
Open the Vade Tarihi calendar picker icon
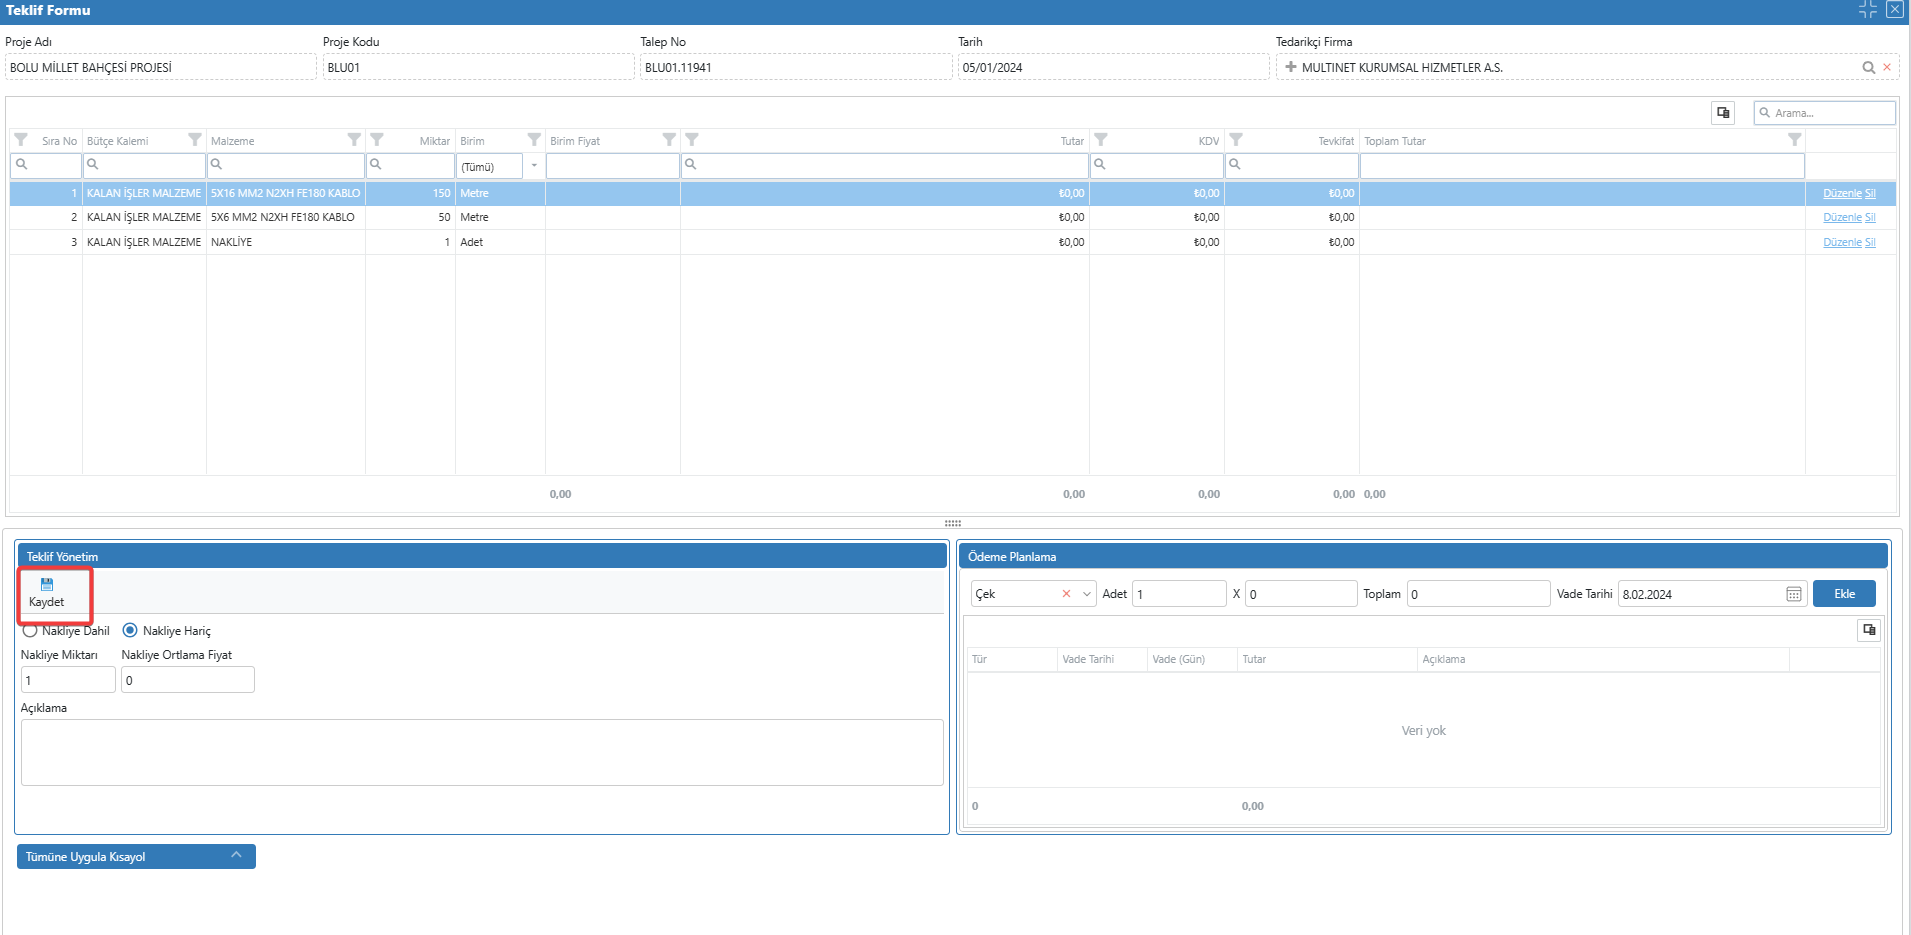[x=1793, y=595]
